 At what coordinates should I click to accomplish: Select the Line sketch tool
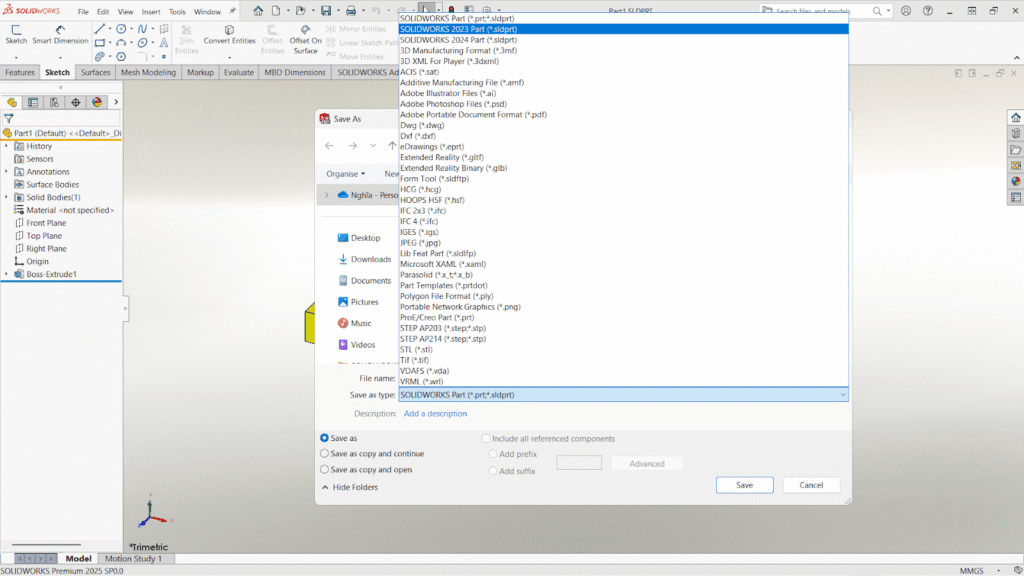pyautogui.click(x=99, y=29)
